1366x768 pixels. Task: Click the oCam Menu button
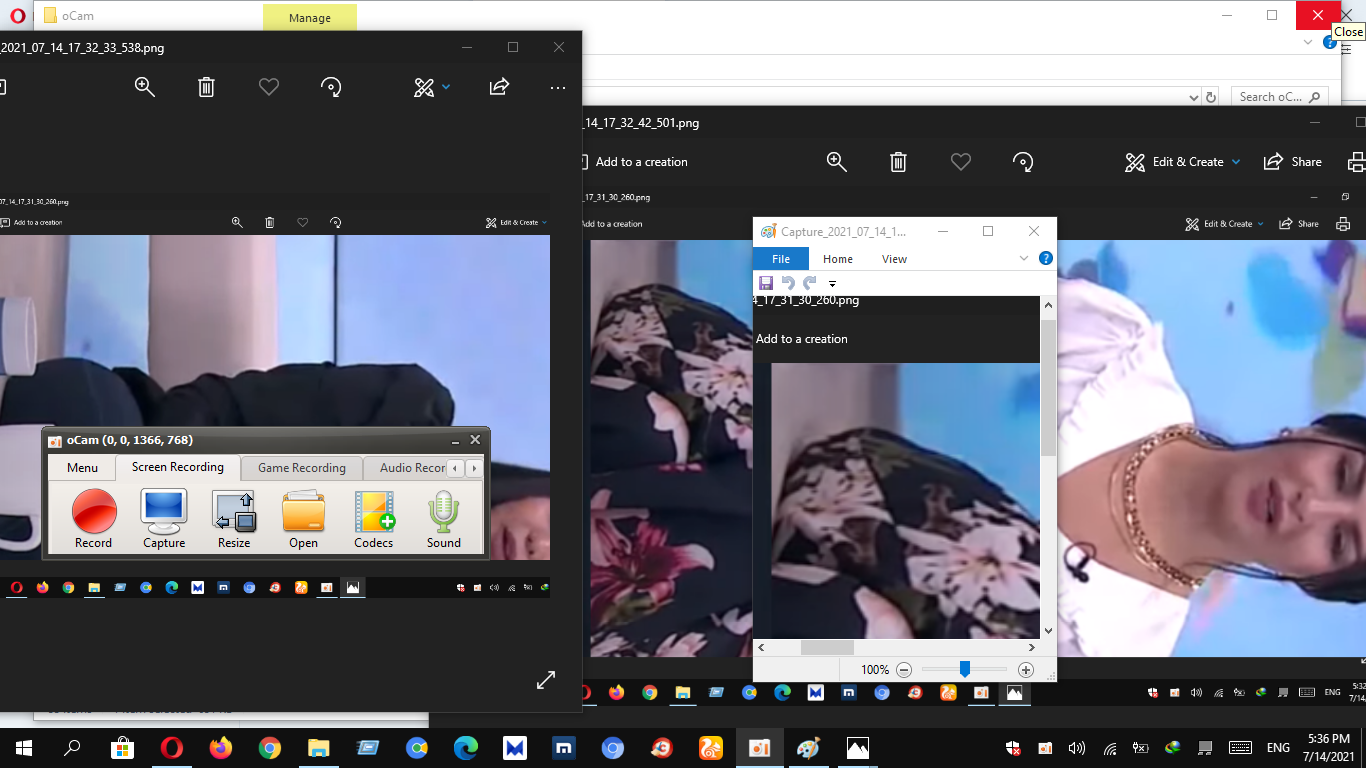83,468
